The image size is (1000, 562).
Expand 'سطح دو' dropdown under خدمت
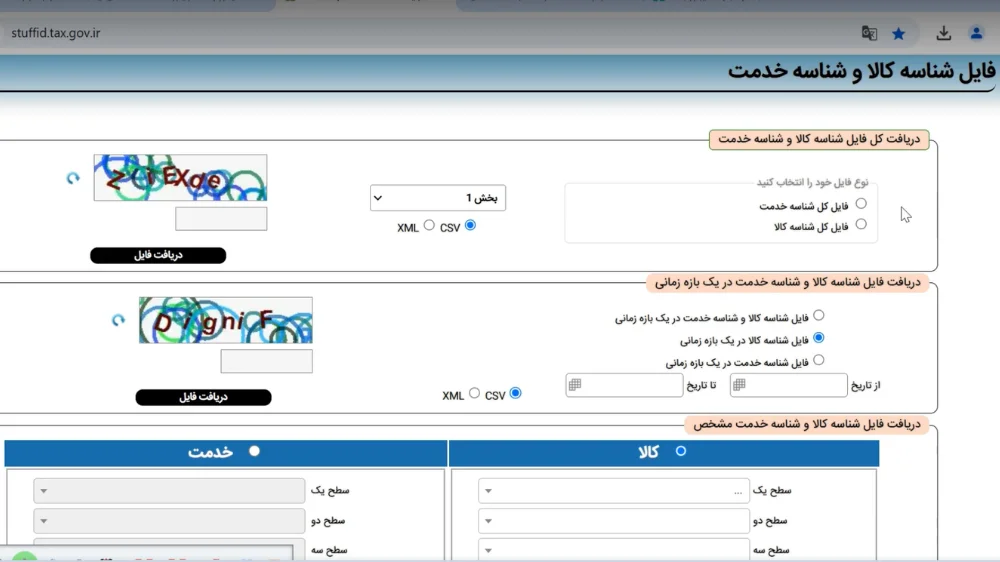(169, 521)
